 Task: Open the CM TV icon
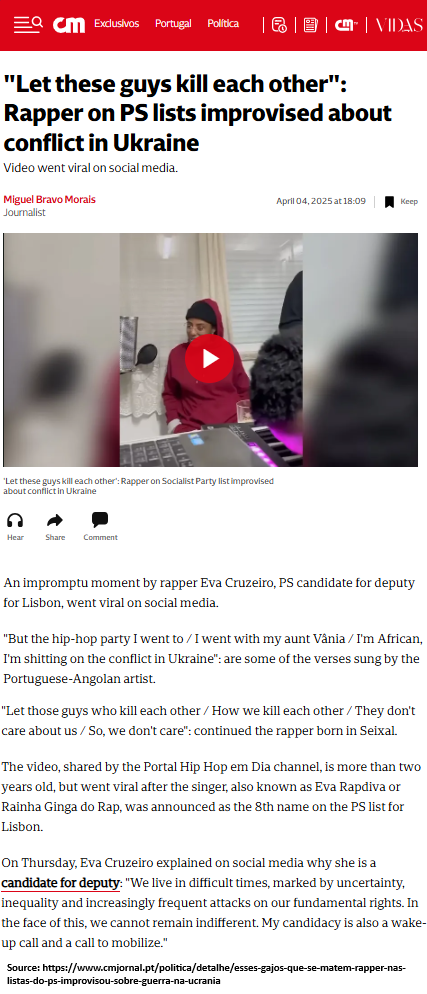(346, 25)
